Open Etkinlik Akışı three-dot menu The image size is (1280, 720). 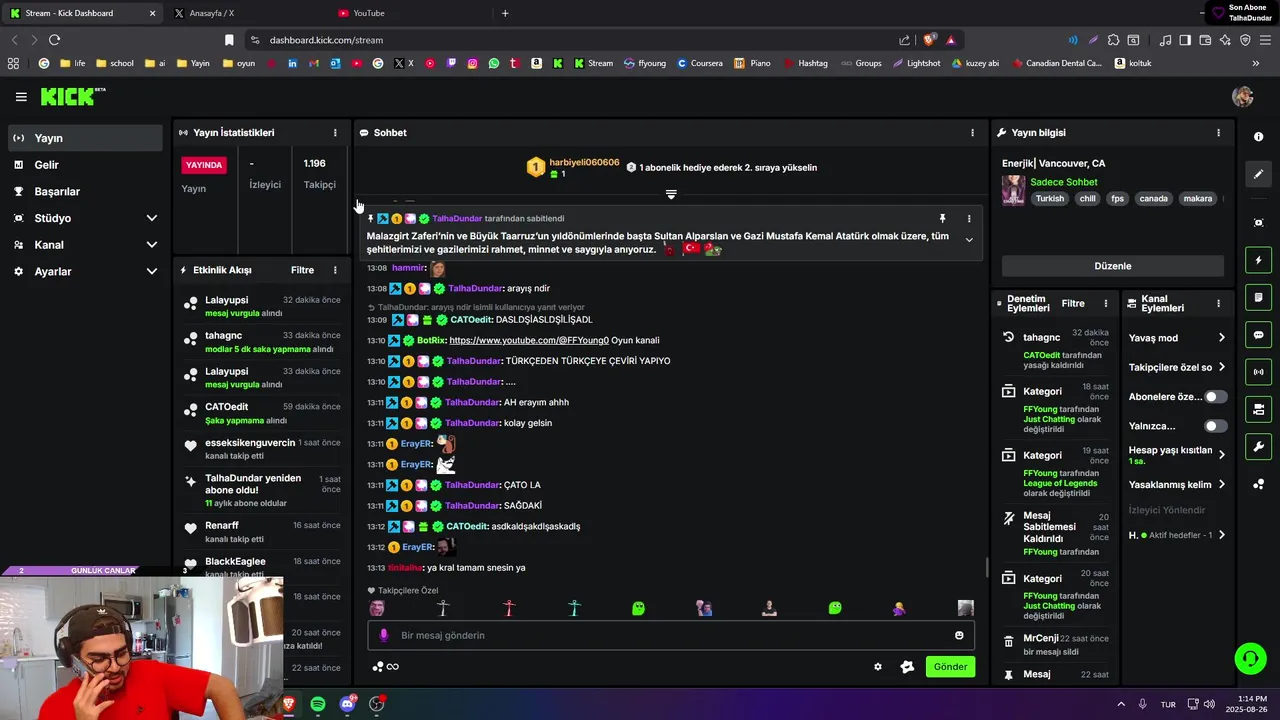(x=335, y=270)
